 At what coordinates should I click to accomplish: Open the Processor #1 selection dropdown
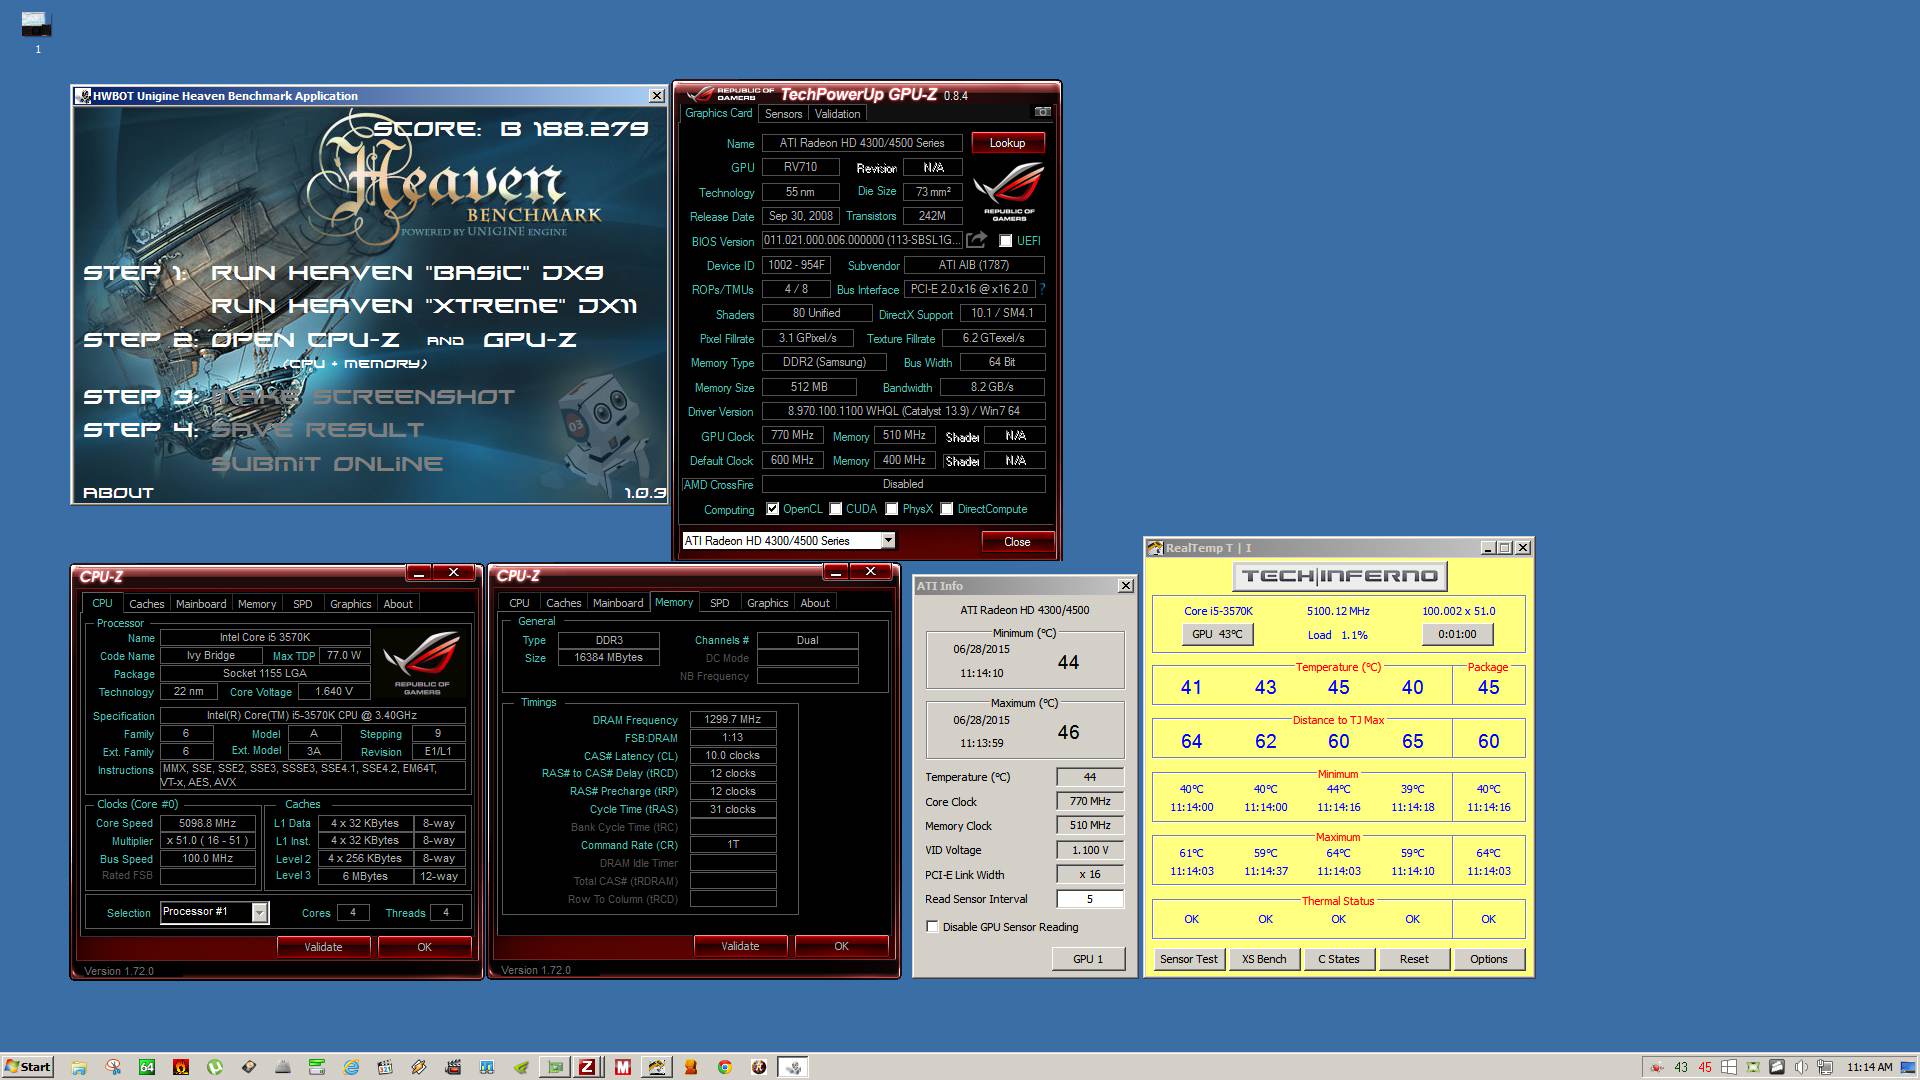[260, 912]
